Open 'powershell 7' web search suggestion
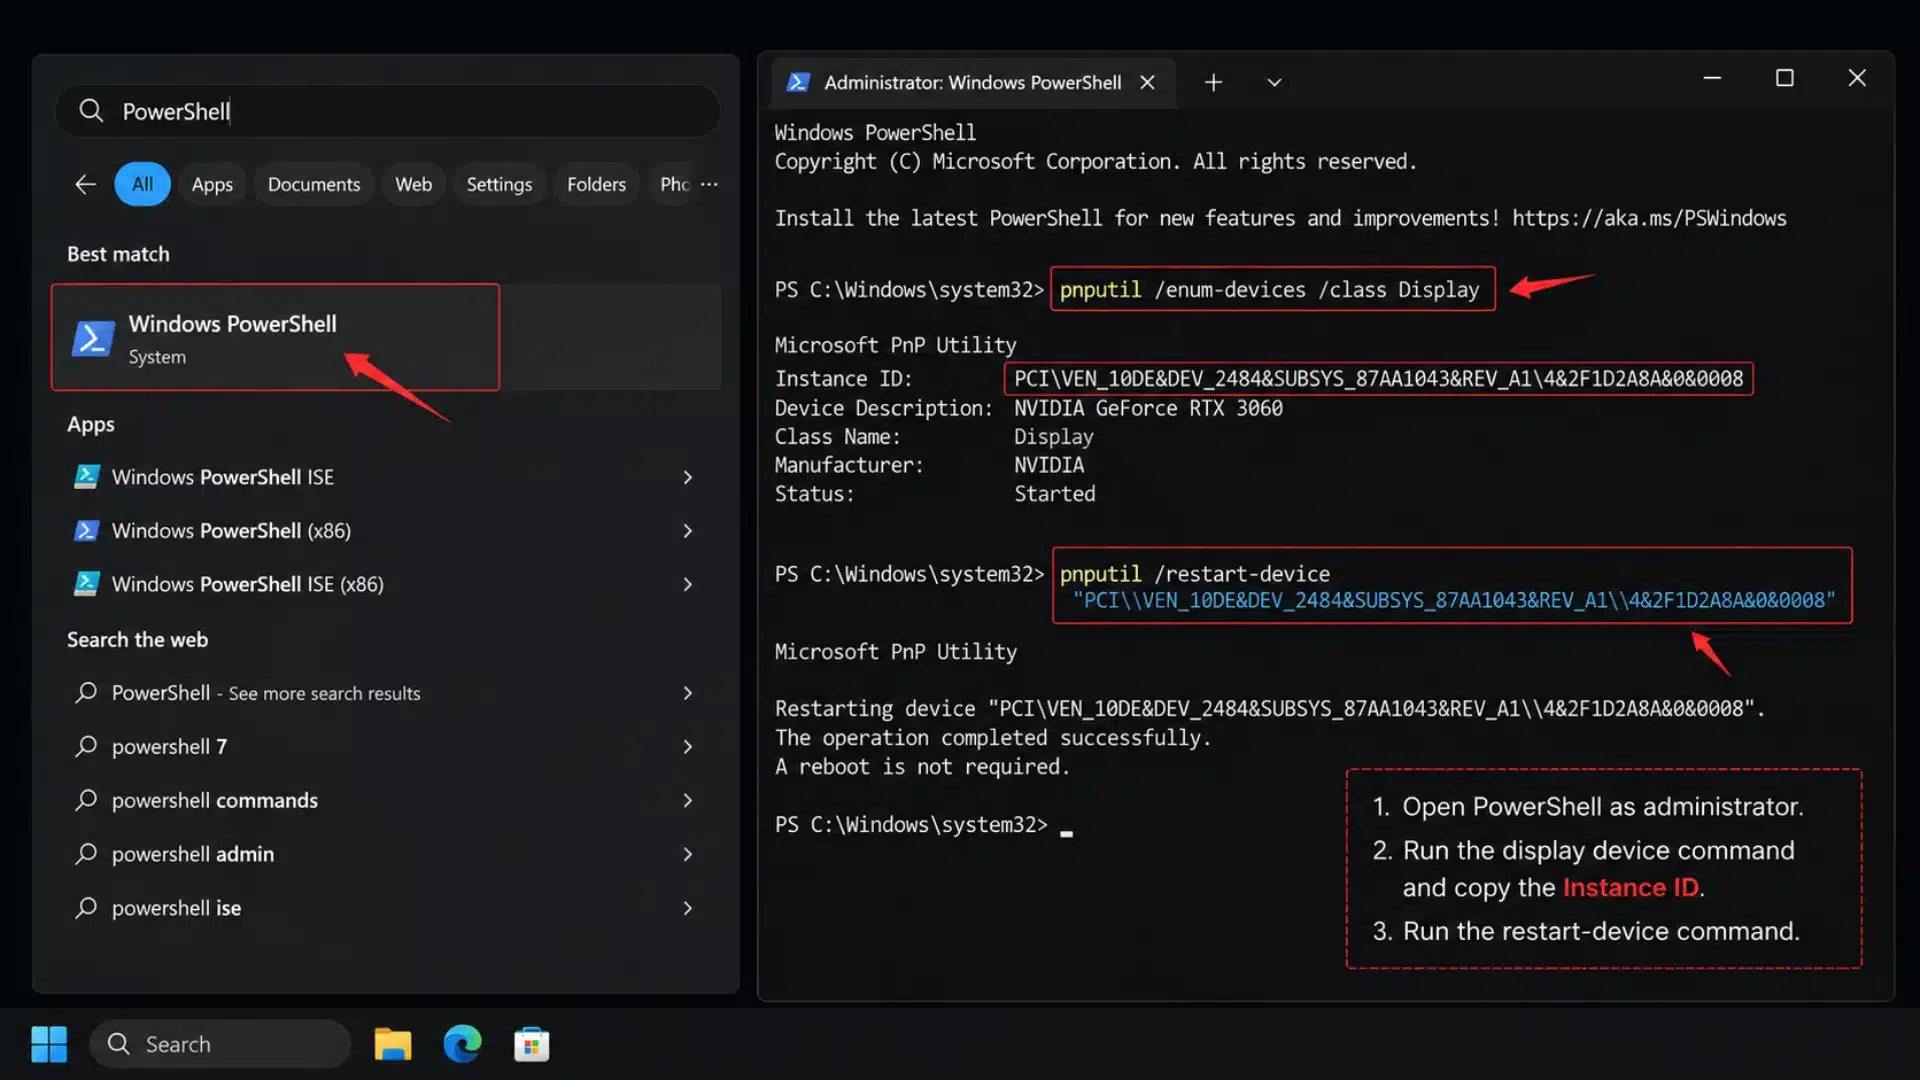Image resolution: width=1920 pixels, height=1080 pixels. (x=385, y=746)
